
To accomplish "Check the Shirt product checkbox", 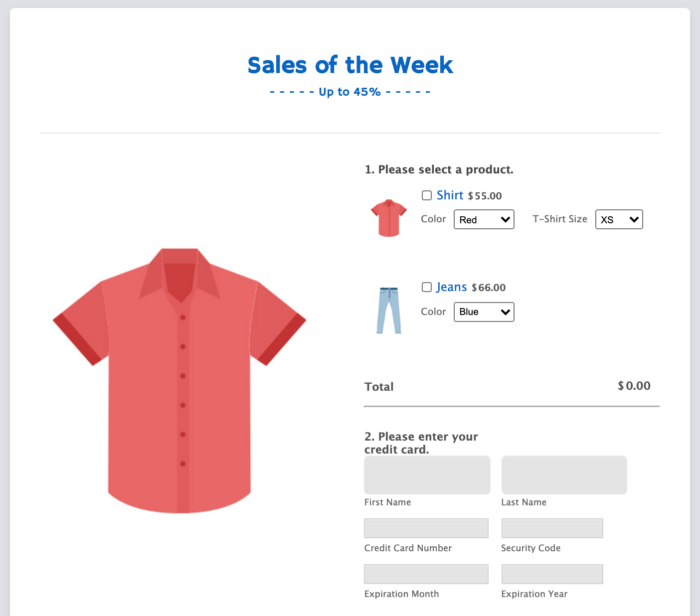I will (x=427, y=196).
